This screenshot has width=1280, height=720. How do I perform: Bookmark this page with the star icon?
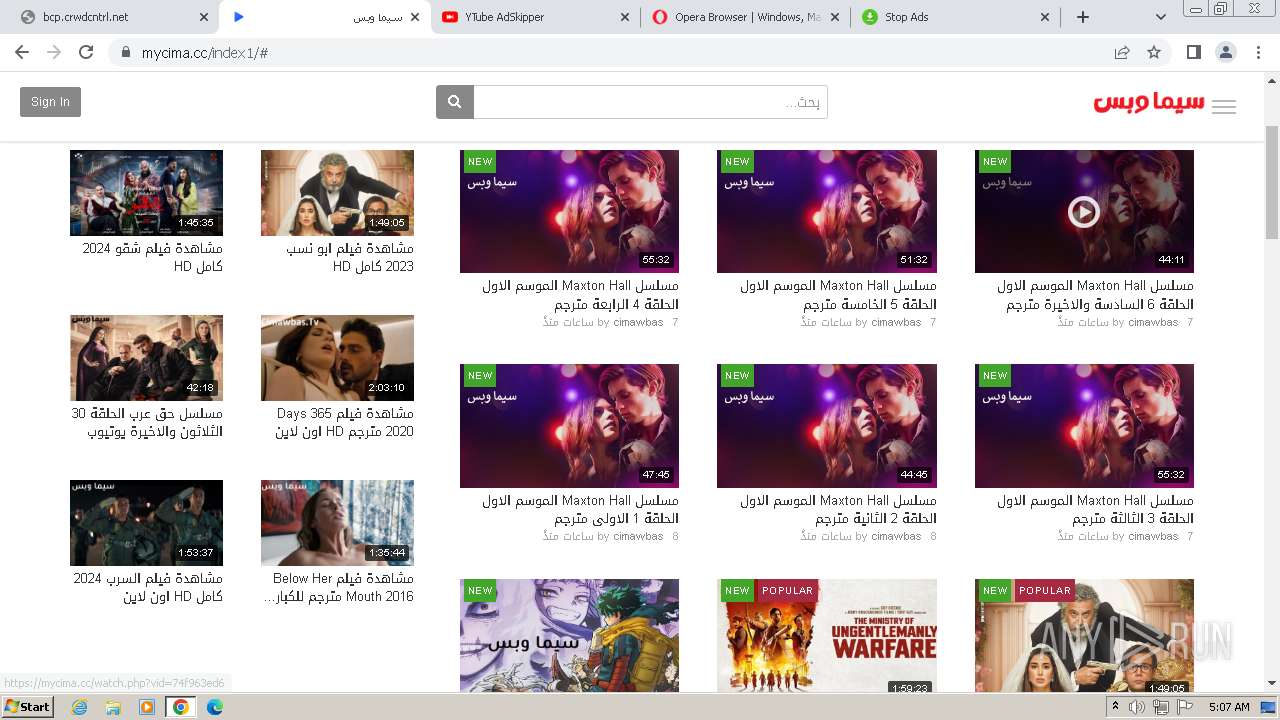click(1154, 52)
